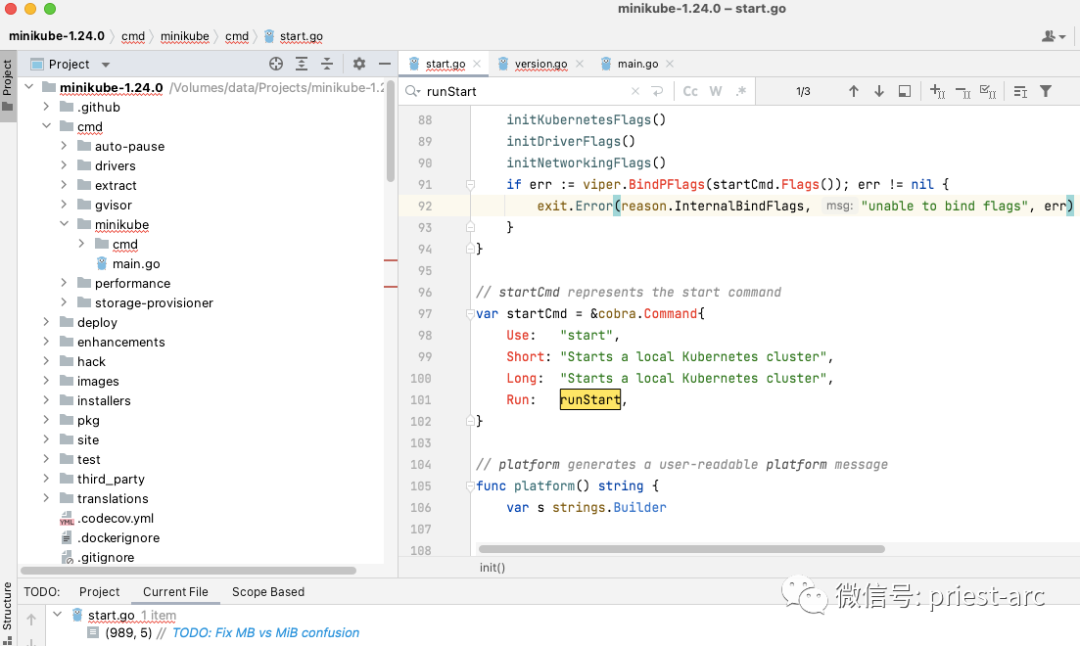Image resolution: width=1080 pixels, height=646 pixels.
Task: Click cmd in the breadcrumb path
Action: click(133, 36)
